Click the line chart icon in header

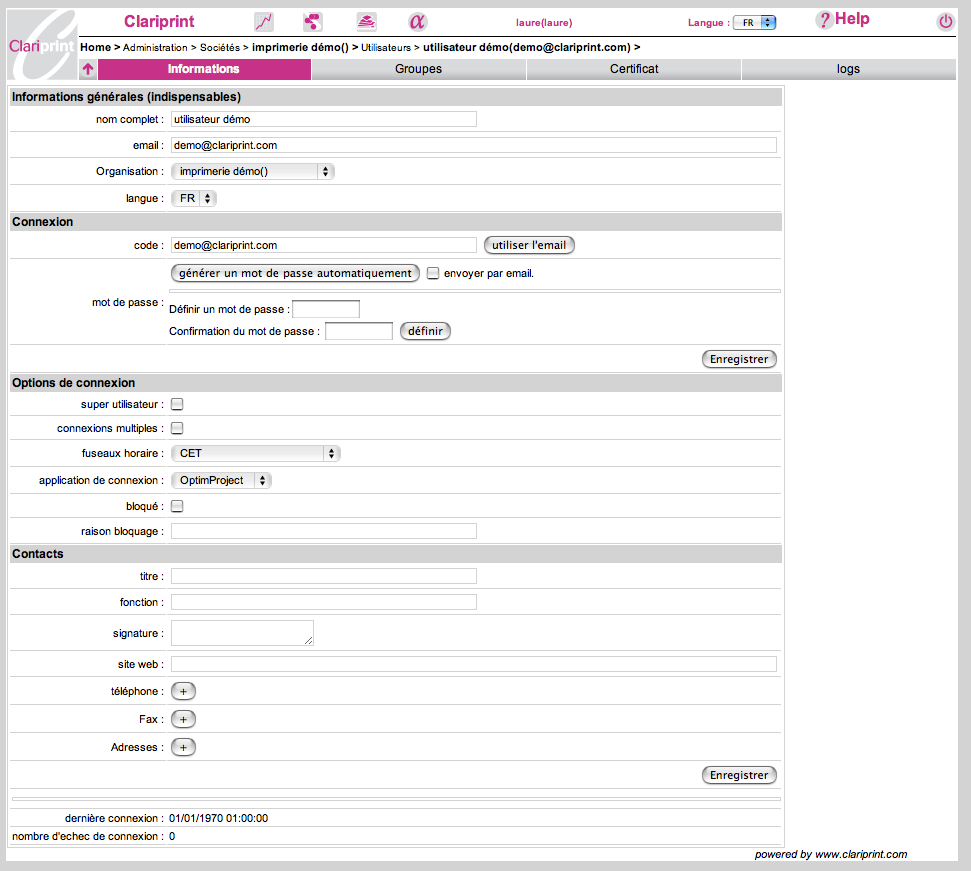point(264,22)
